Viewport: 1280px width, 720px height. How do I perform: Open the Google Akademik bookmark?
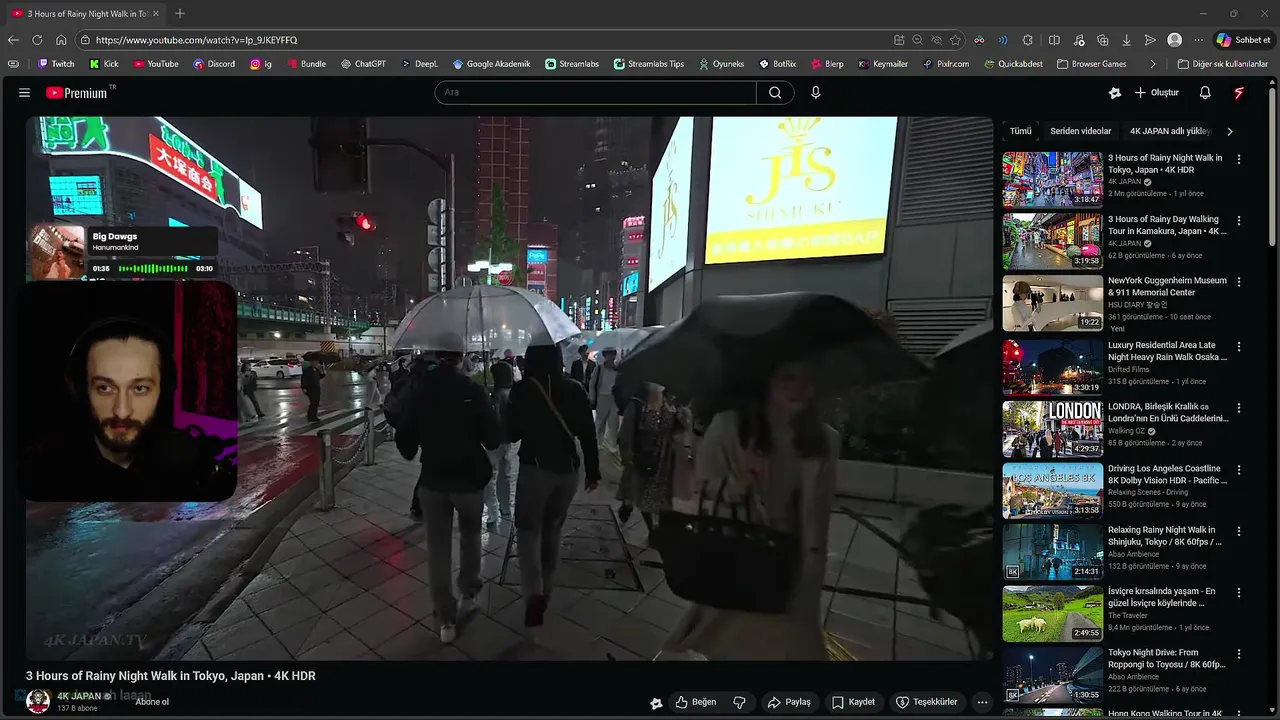coord(491,64)
